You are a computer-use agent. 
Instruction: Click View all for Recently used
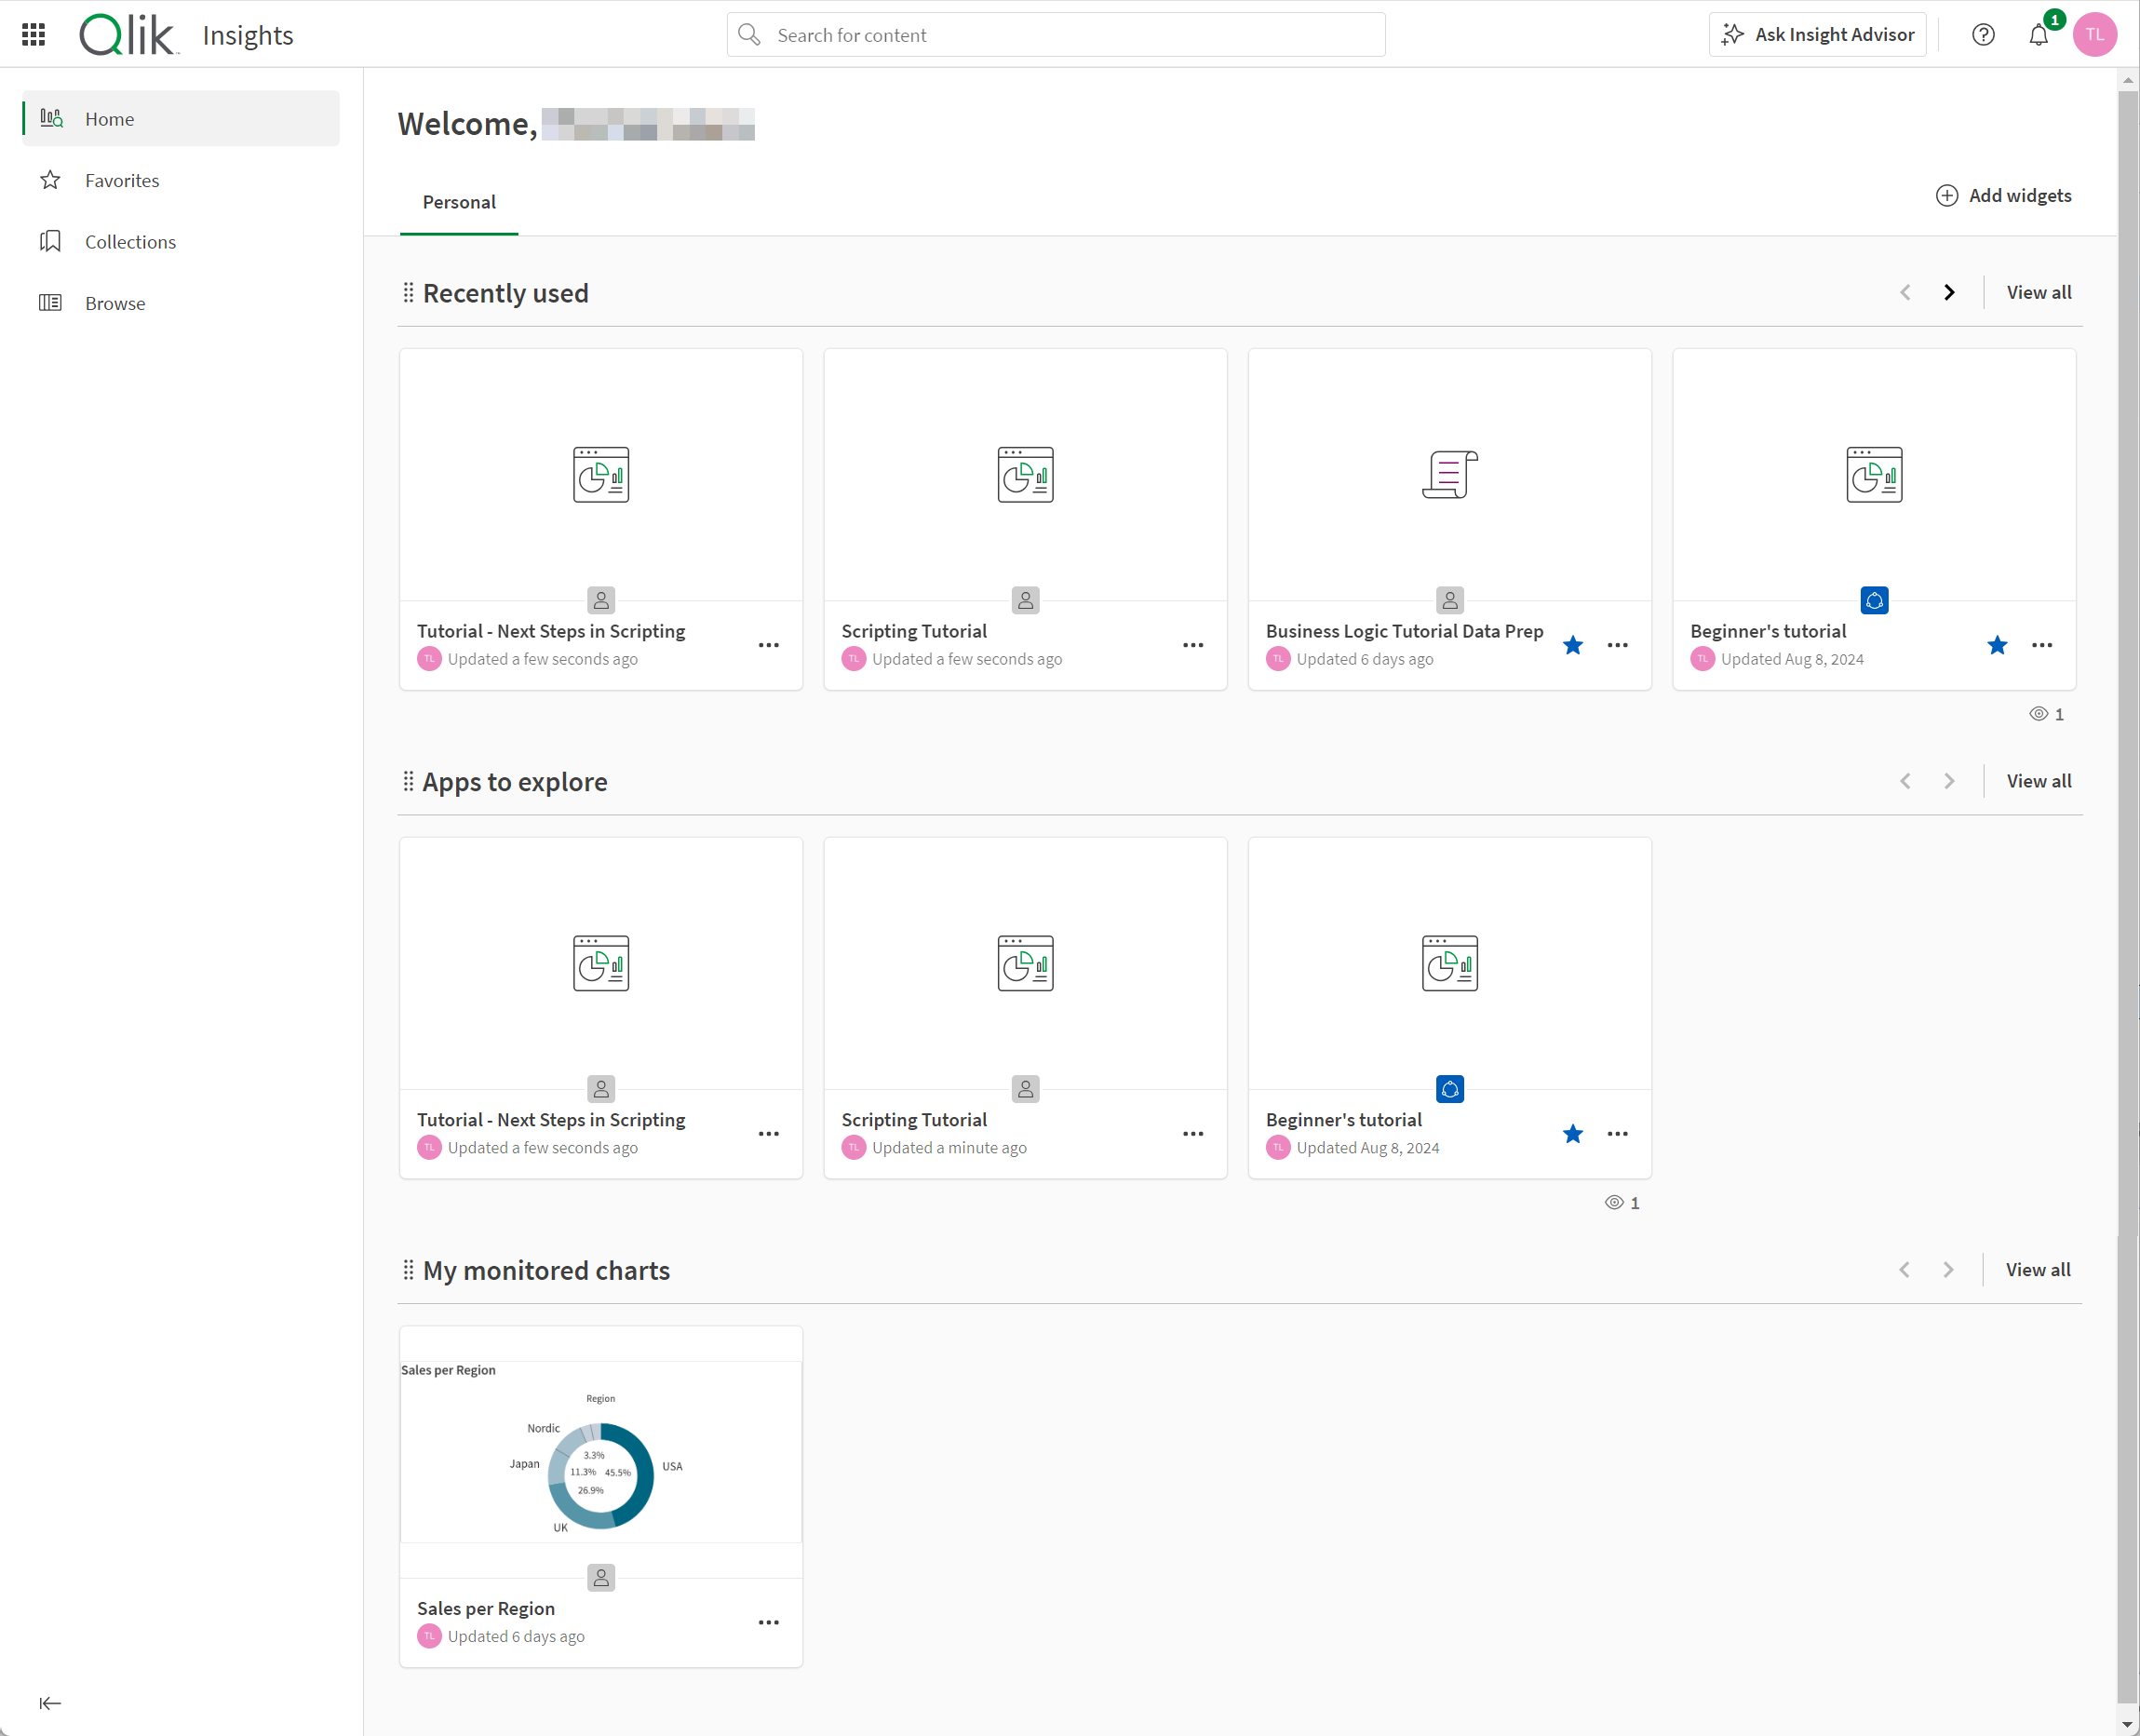(x=2039, y=292)
